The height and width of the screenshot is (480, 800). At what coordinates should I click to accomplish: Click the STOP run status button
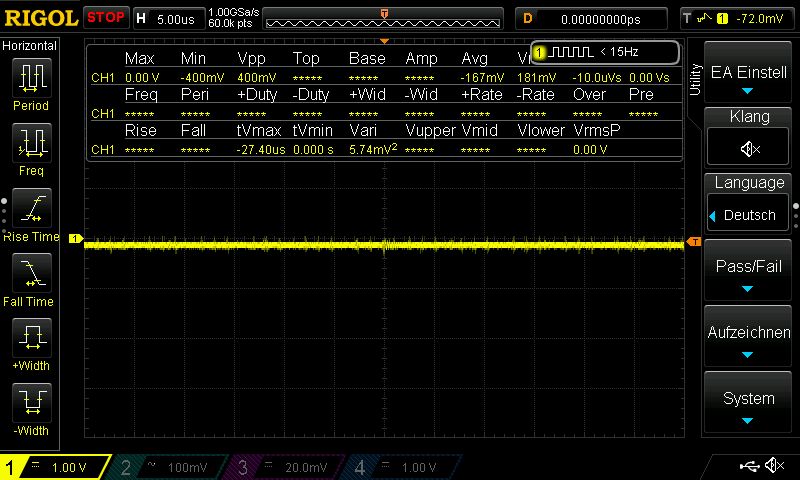coord(106,18)
